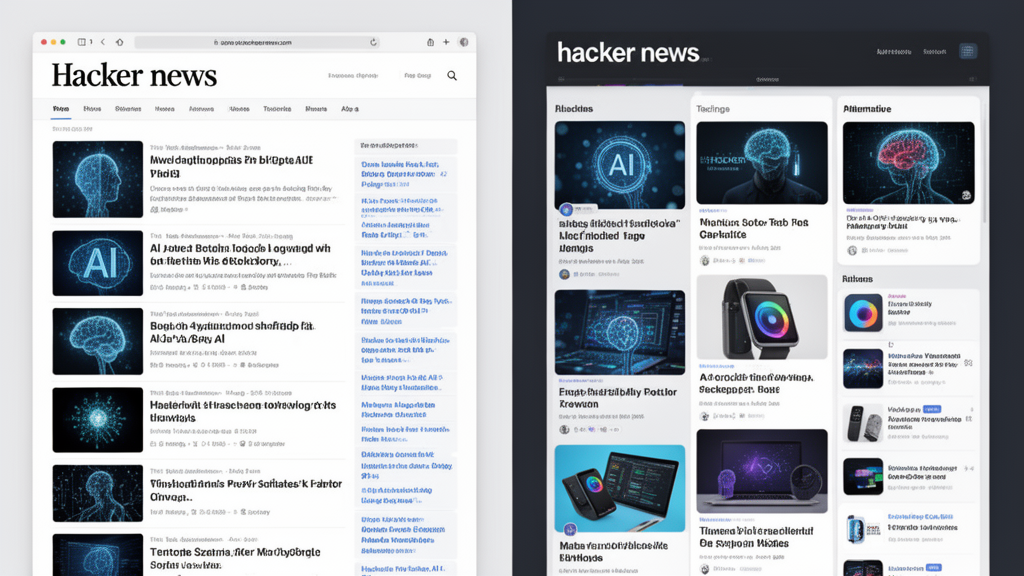Open the phone and laptop card on the blue background

tap(620, 488)
